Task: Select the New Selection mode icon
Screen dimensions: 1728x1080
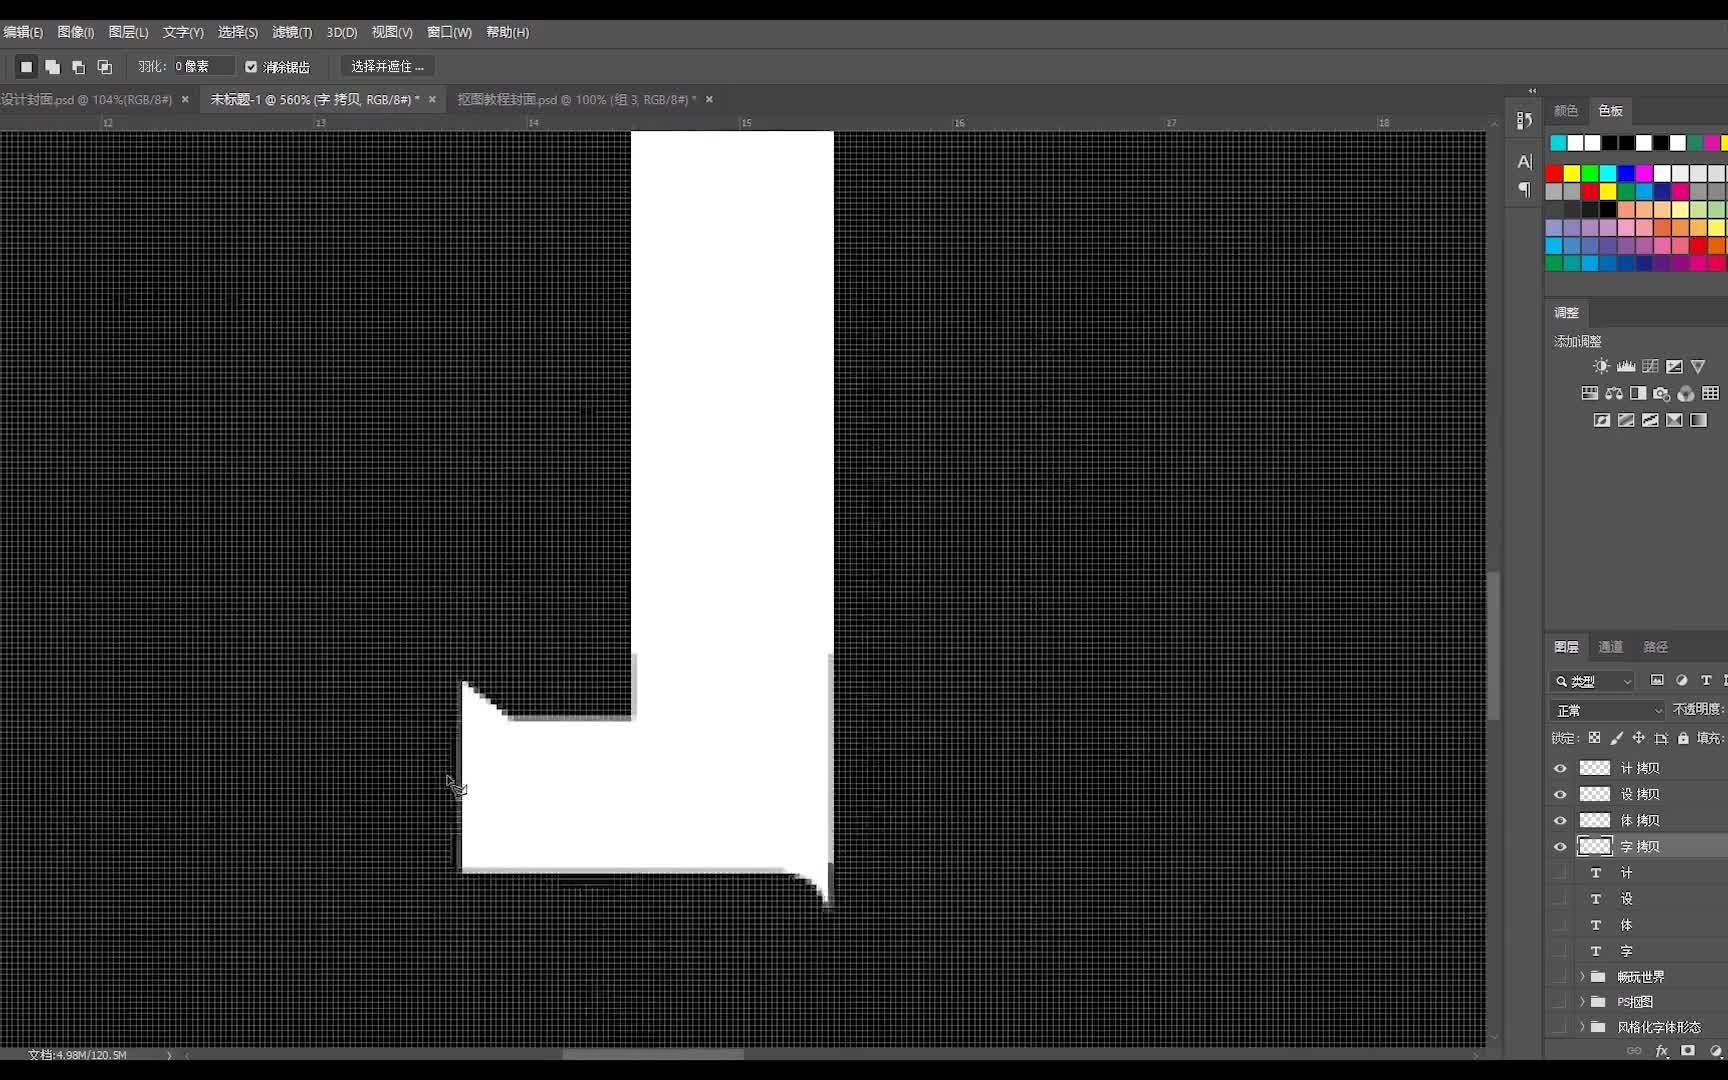Action: 27,67
